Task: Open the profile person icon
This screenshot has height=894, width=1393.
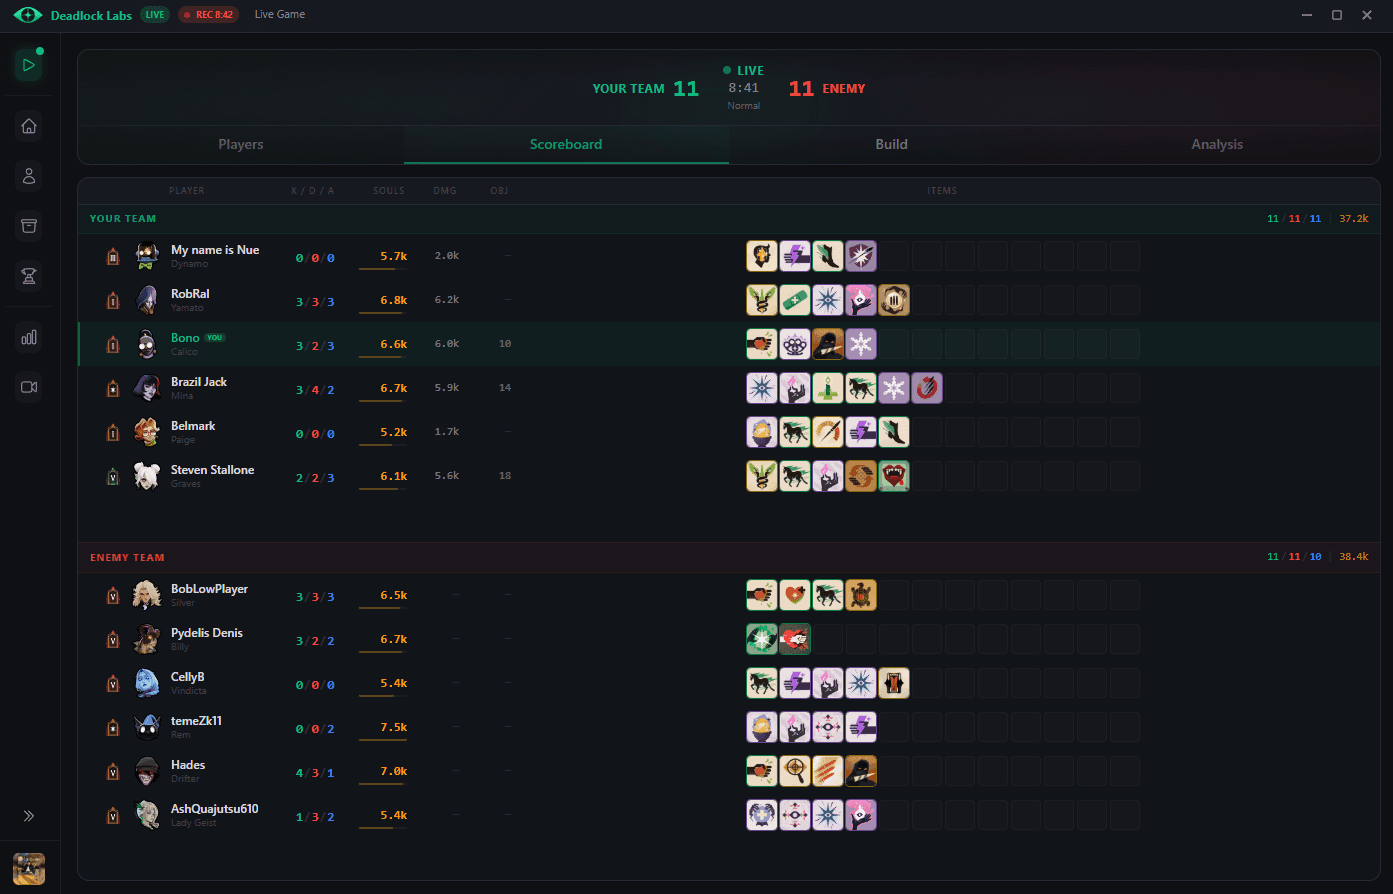Action: click(28, 176)
